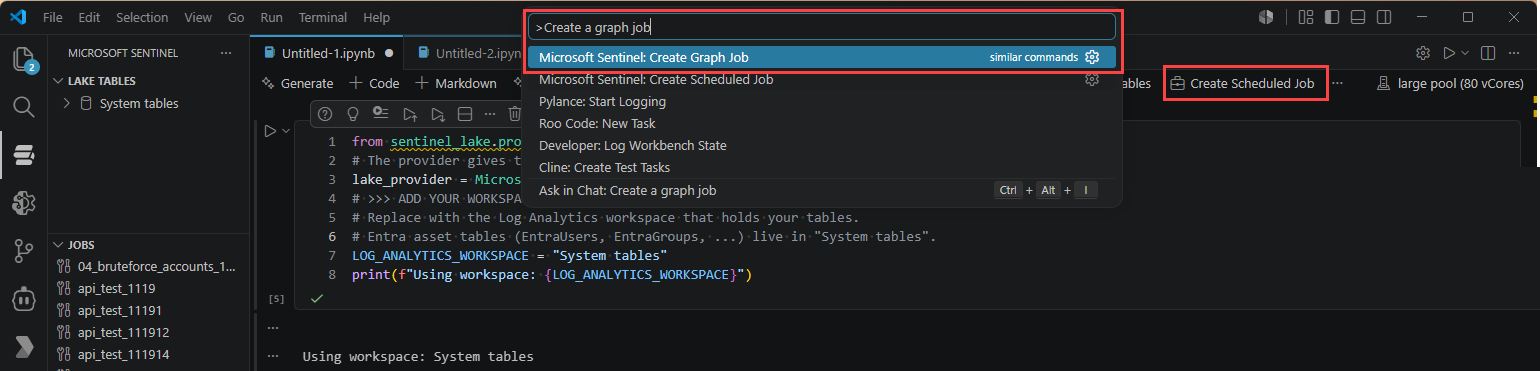Screen dimensions: 1540x371
Task: Toggle the bottom panel layout
Action: (x=1357, y=17)
